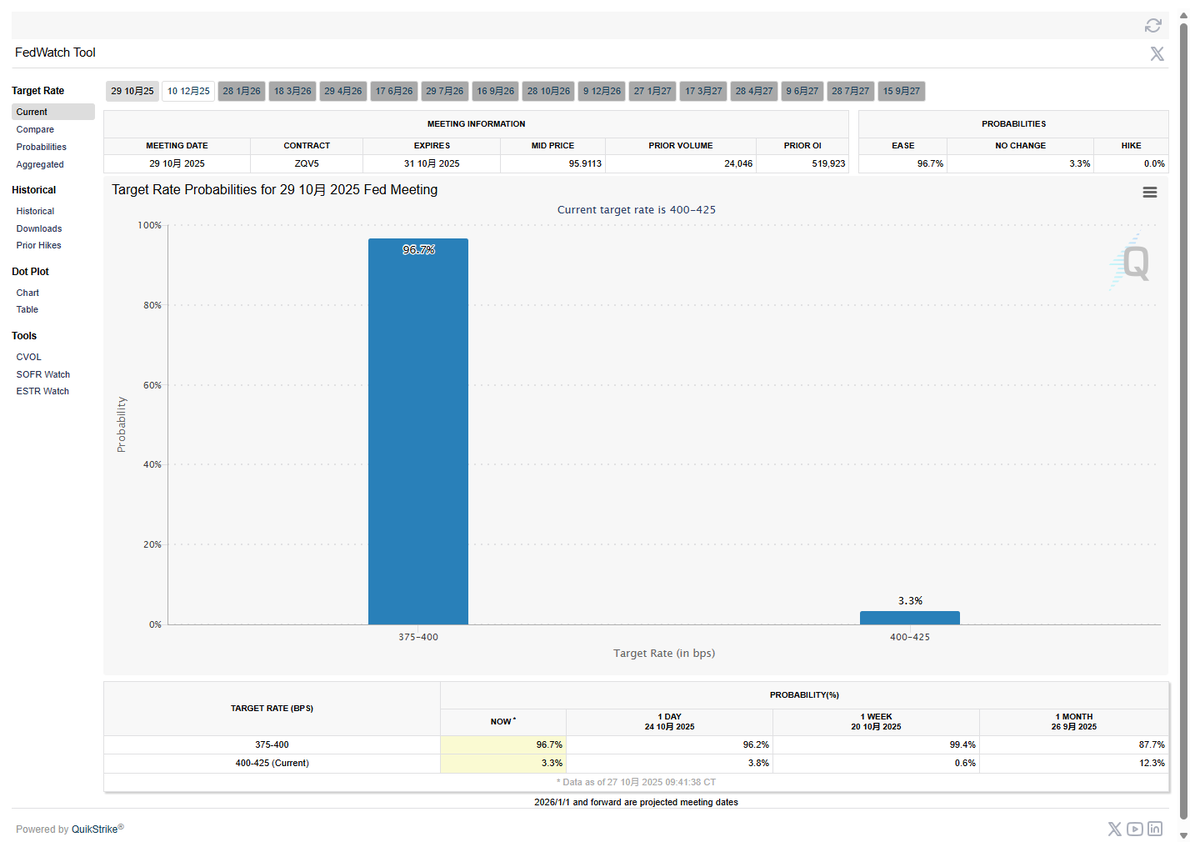Open the X social icon in the footer
The width and height of the screenshot is (1200, 847).
point(1115,828)
